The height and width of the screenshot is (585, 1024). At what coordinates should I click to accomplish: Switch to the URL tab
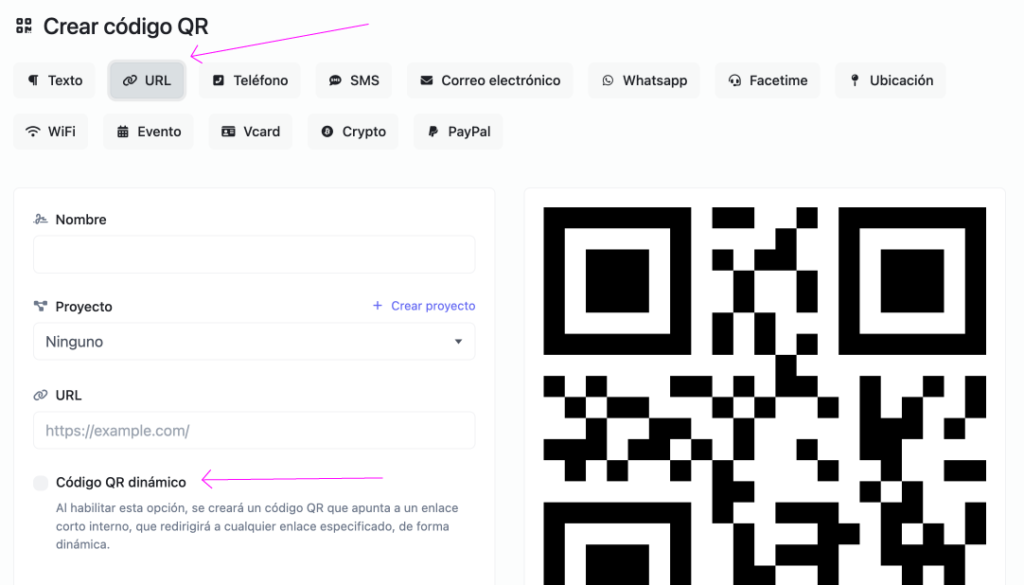coord(147,81)
